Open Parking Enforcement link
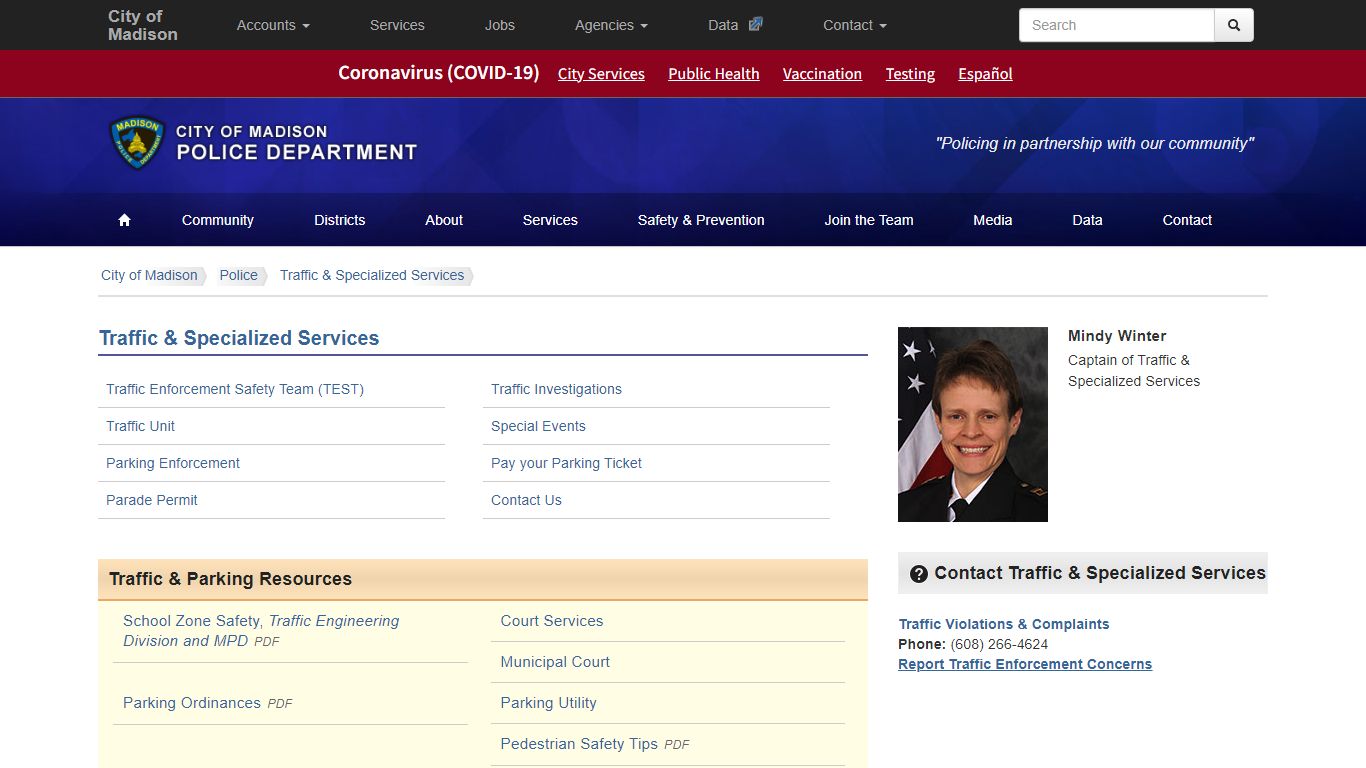1366x768 pixels. (173, 463)
